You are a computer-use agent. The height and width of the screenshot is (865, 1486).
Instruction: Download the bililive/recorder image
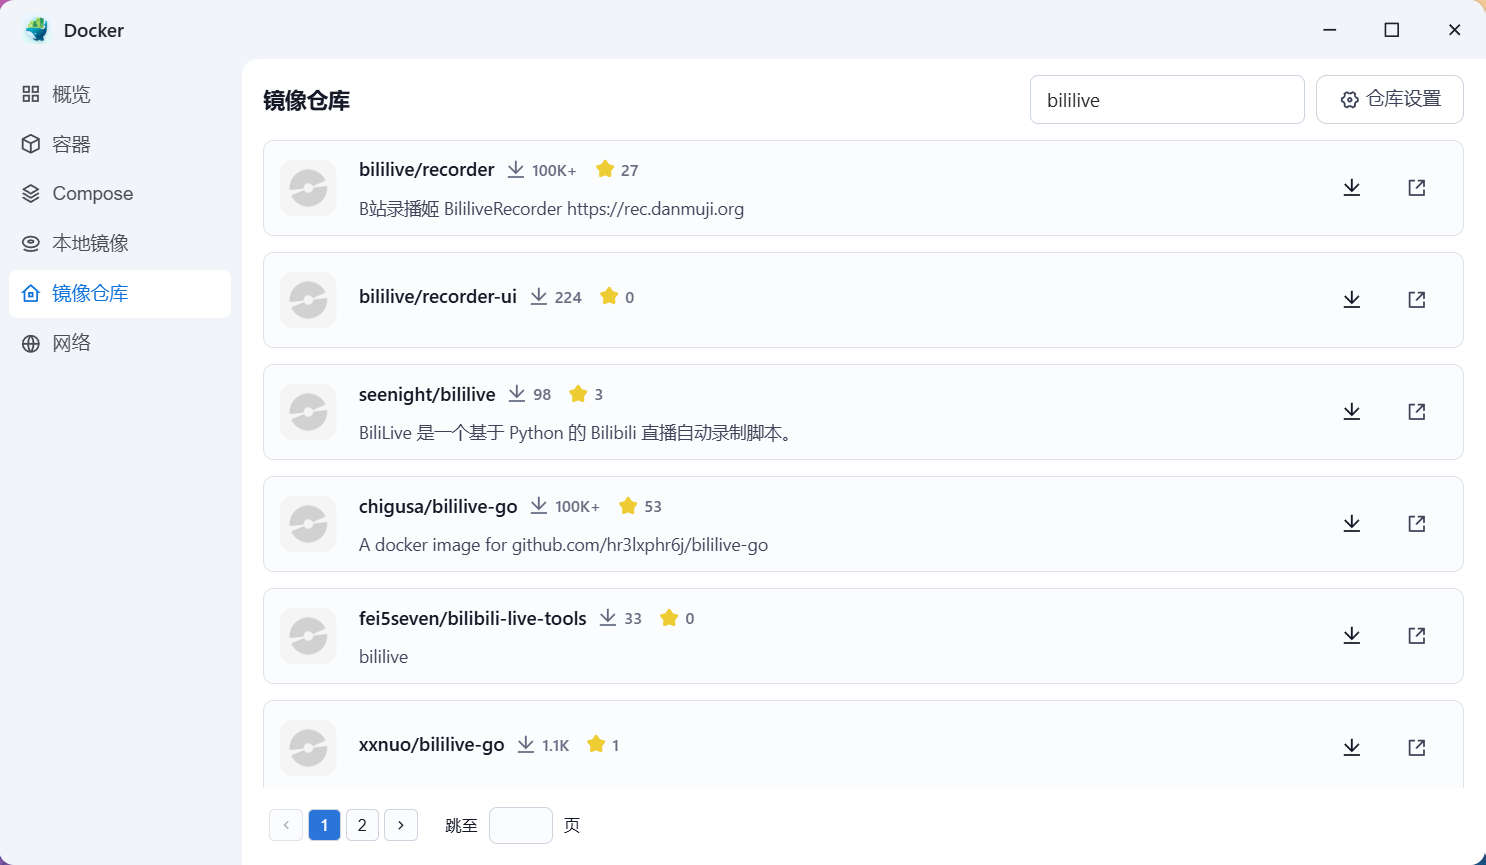(1352, 188)
